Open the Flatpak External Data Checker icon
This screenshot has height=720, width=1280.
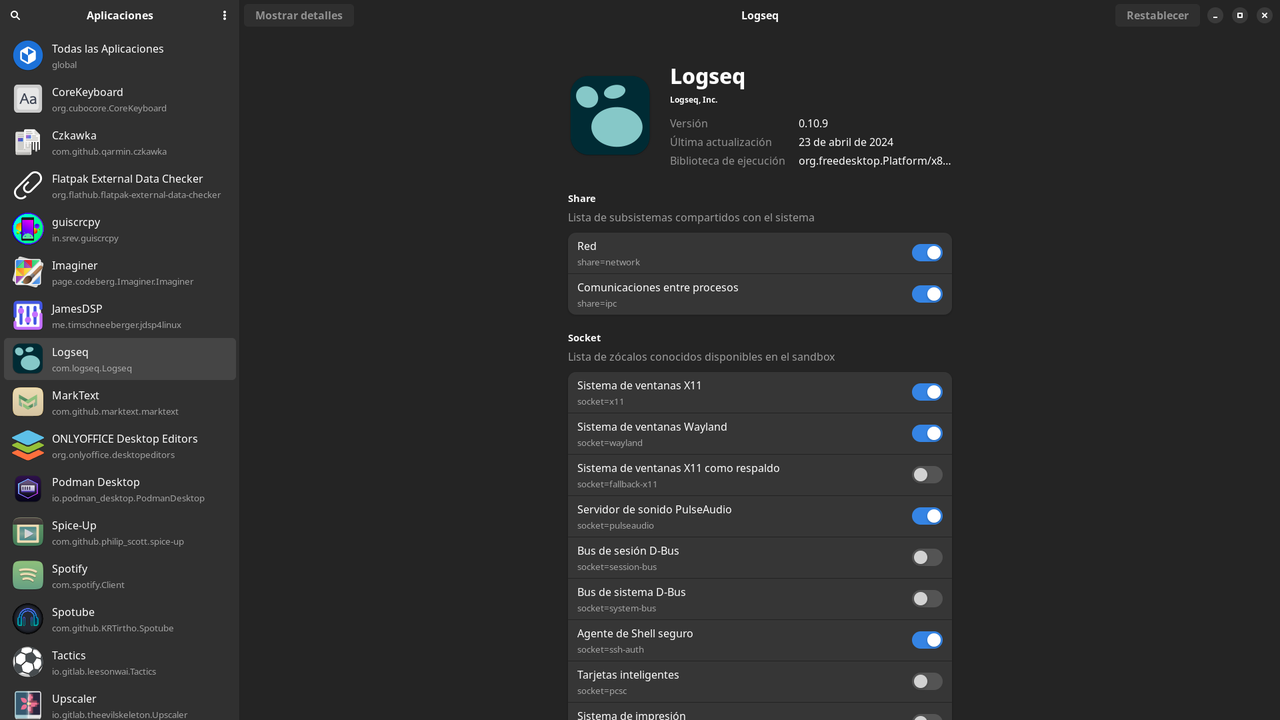(28, 185)
